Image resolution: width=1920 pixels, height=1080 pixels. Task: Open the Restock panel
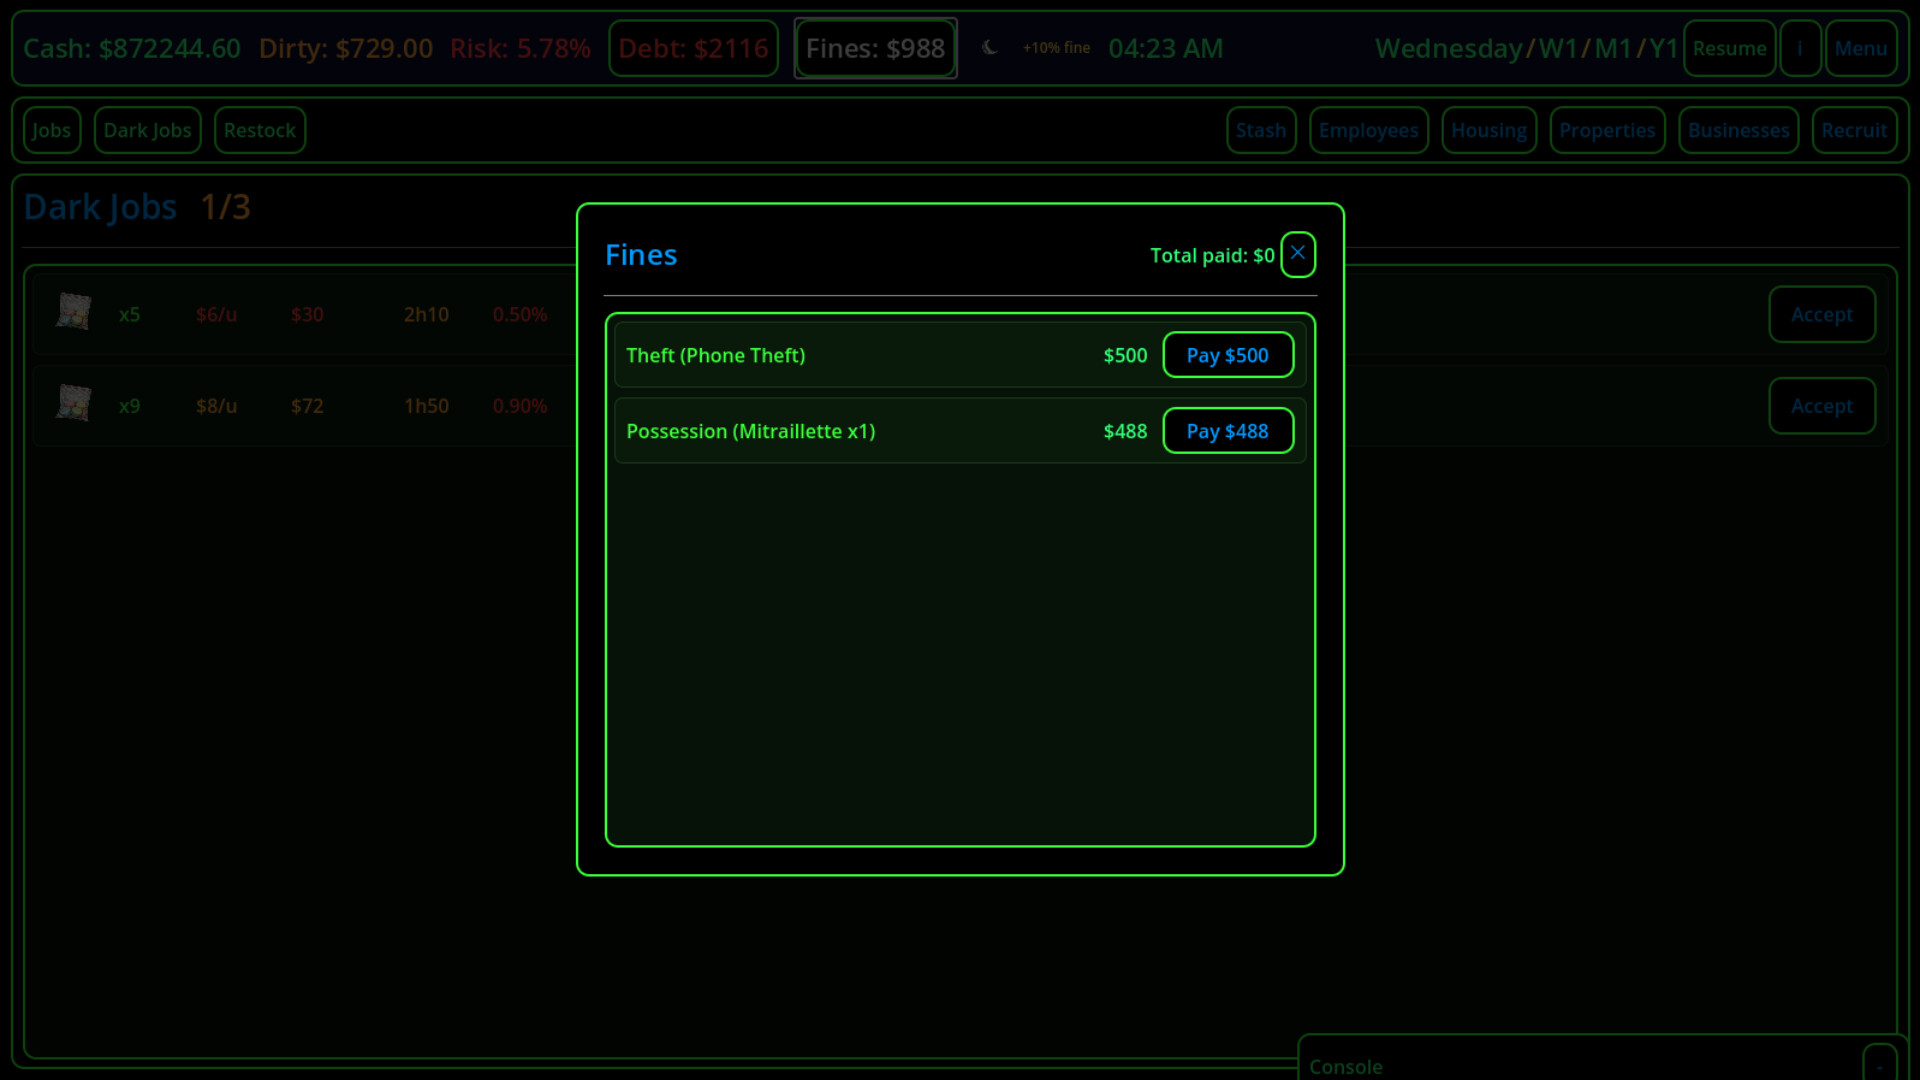point(259,130)
